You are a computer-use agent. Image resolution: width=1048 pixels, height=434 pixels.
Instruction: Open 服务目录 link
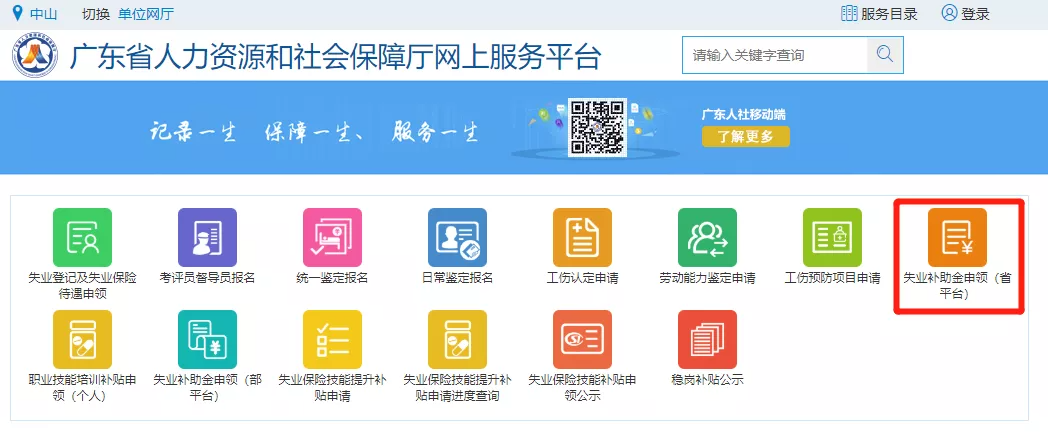pyautogui.click(x=889, y=14)
